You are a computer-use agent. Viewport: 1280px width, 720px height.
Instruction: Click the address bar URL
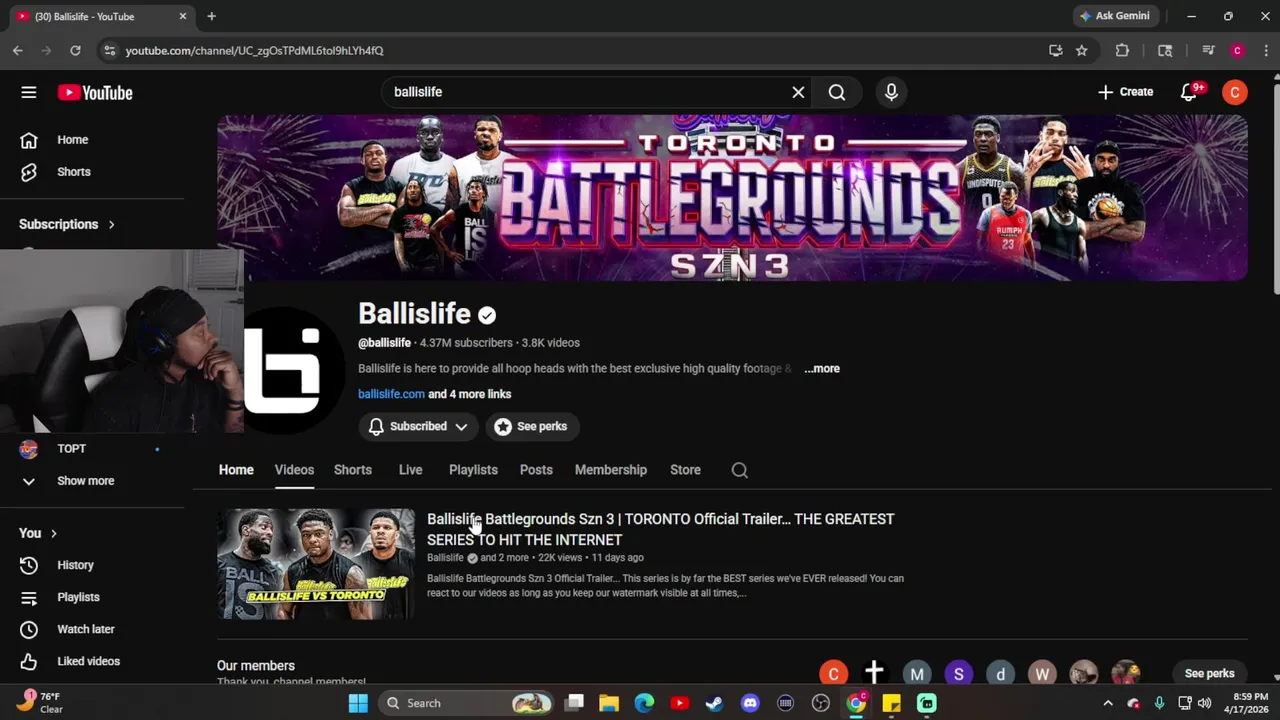coord(254,51)
